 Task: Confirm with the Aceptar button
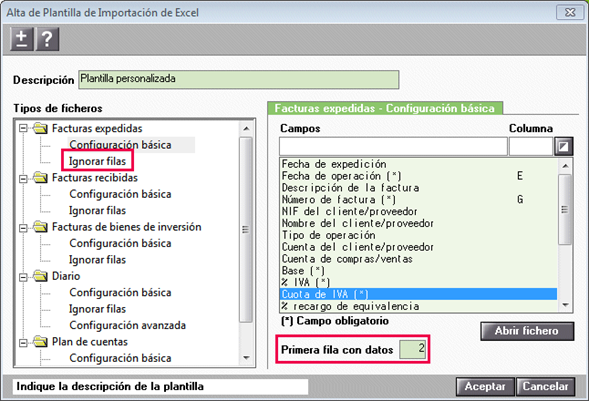485,386
